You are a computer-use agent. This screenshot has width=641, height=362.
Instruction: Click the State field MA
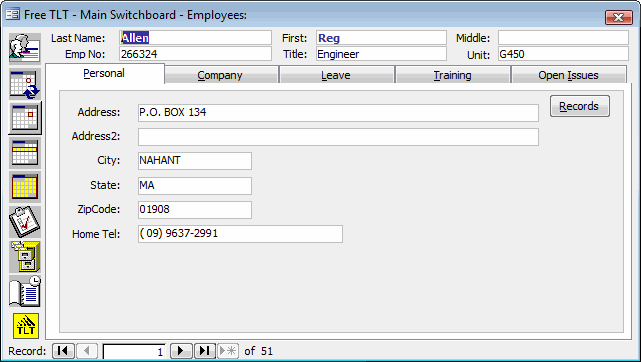click(195, 186)
